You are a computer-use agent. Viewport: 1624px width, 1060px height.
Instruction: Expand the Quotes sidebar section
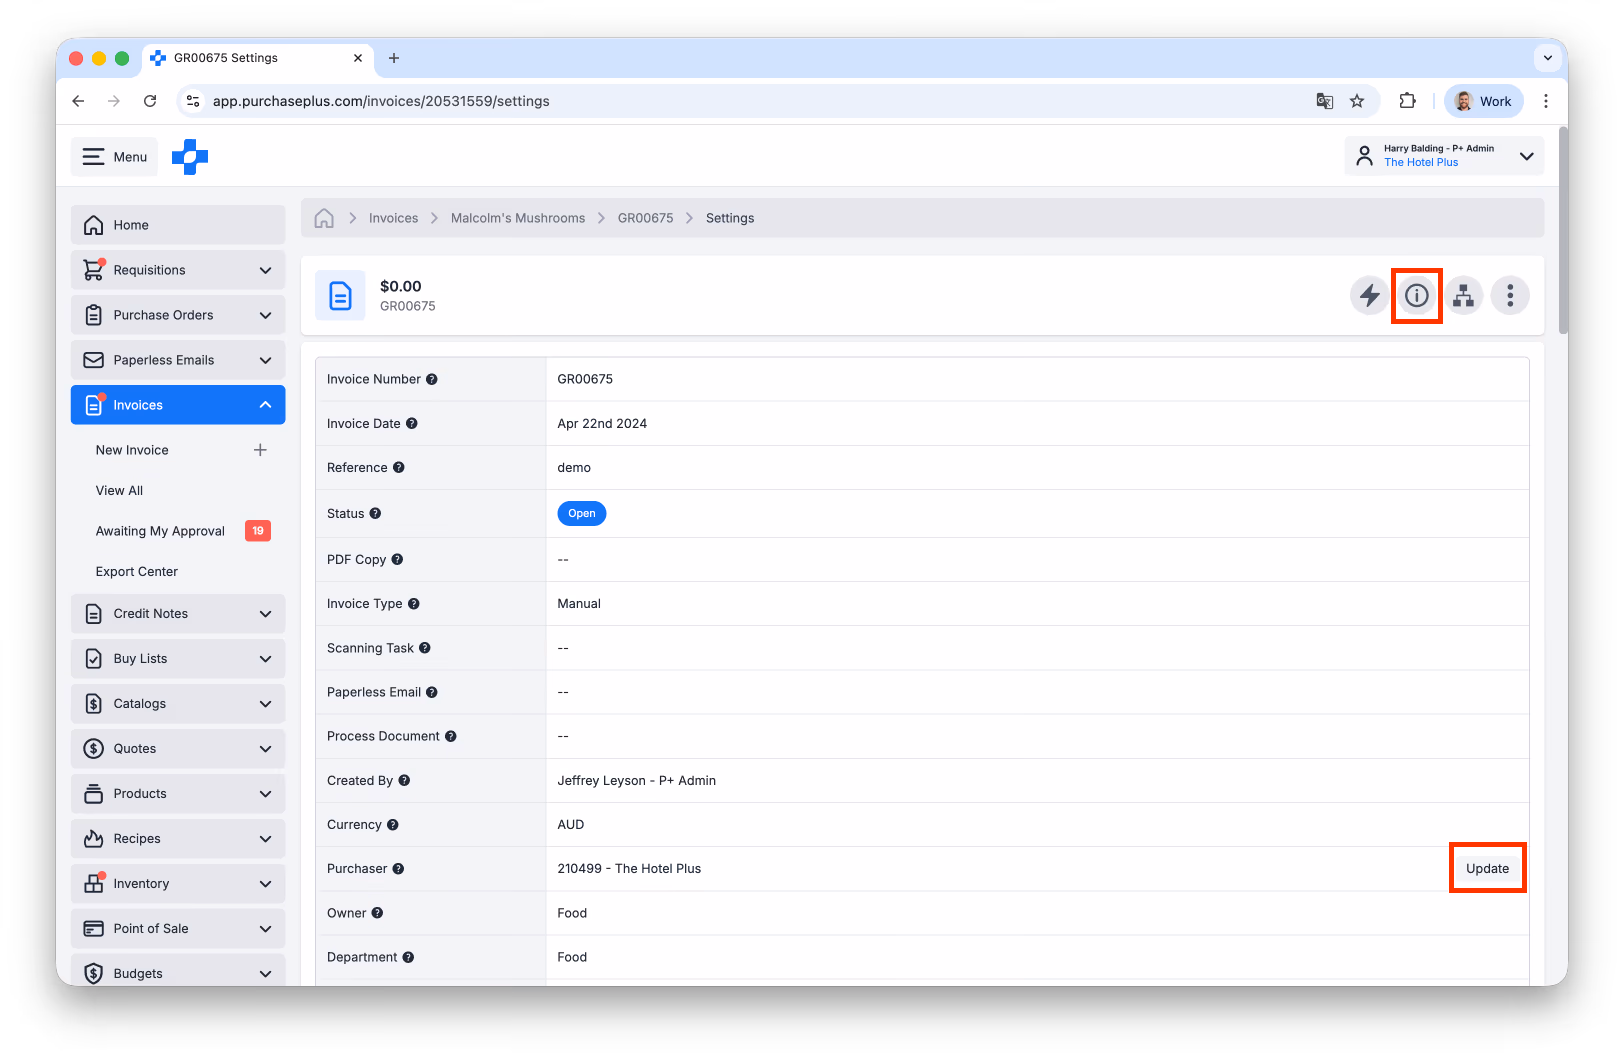pos(178,749)
